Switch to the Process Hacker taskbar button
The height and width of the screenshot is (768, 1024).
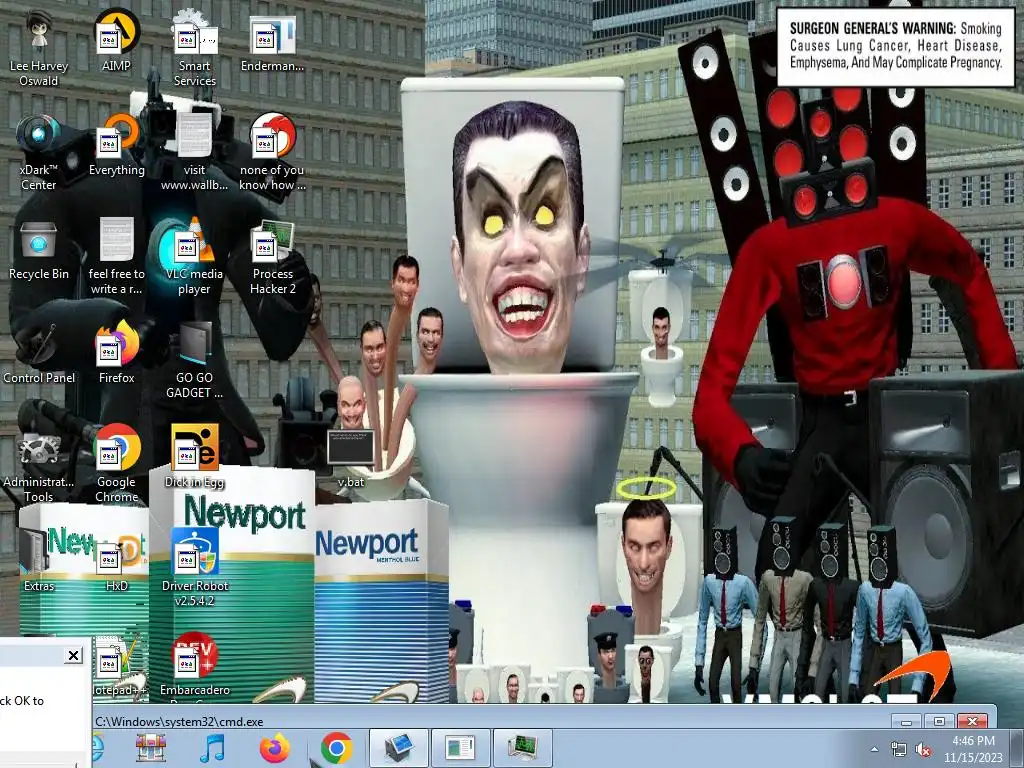click(522, 748)
